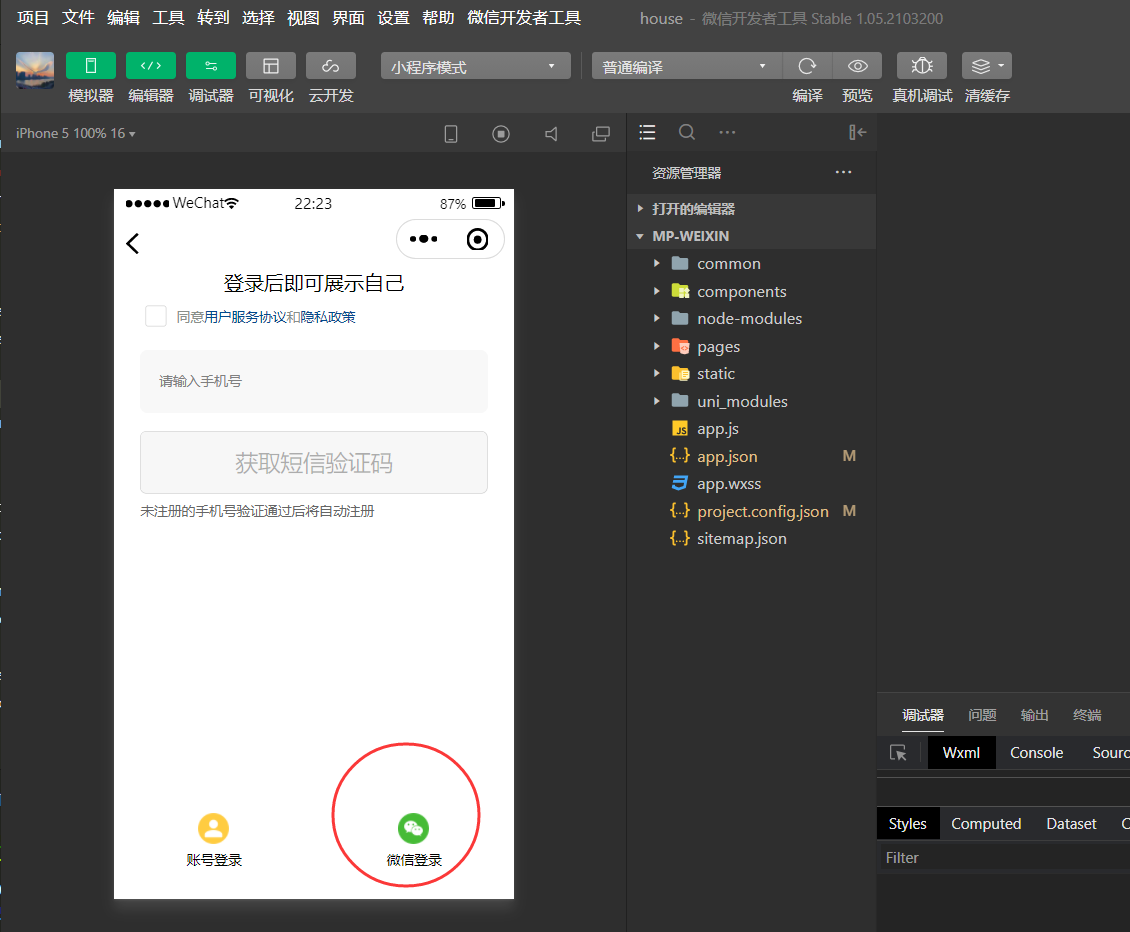The image size is (1130, 932).
Task: Open the 隐私政策 link
Action: [x=328, y=317]
